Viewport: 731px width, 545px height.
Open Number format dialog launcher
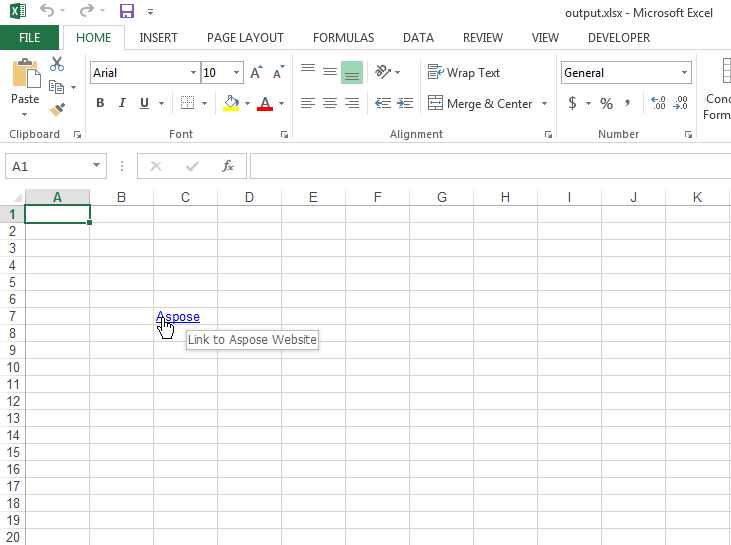click(x=688, y=135)
